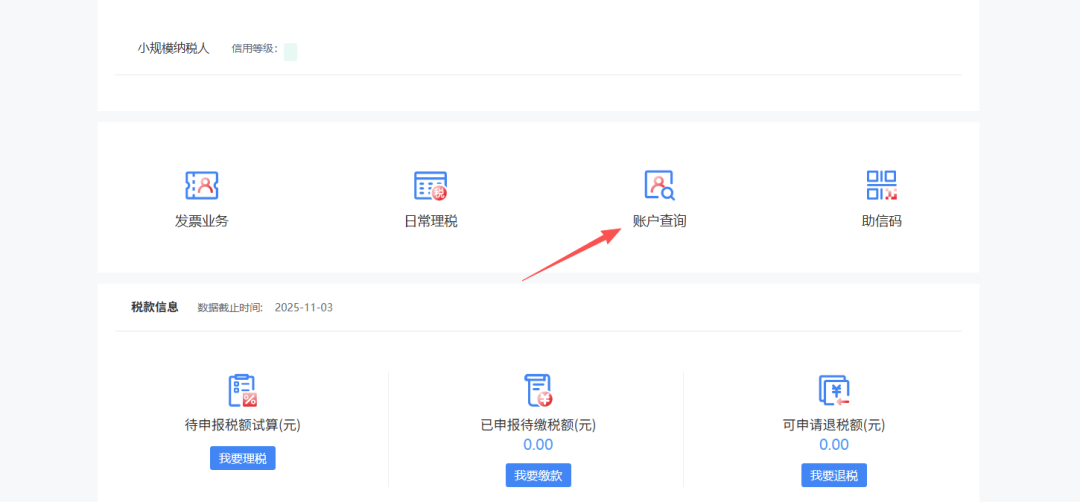Image resolution: width=1080 pixels, height=502 pixels.
Task: Open the 助信码 QR code icon
Action: [881, 185]
